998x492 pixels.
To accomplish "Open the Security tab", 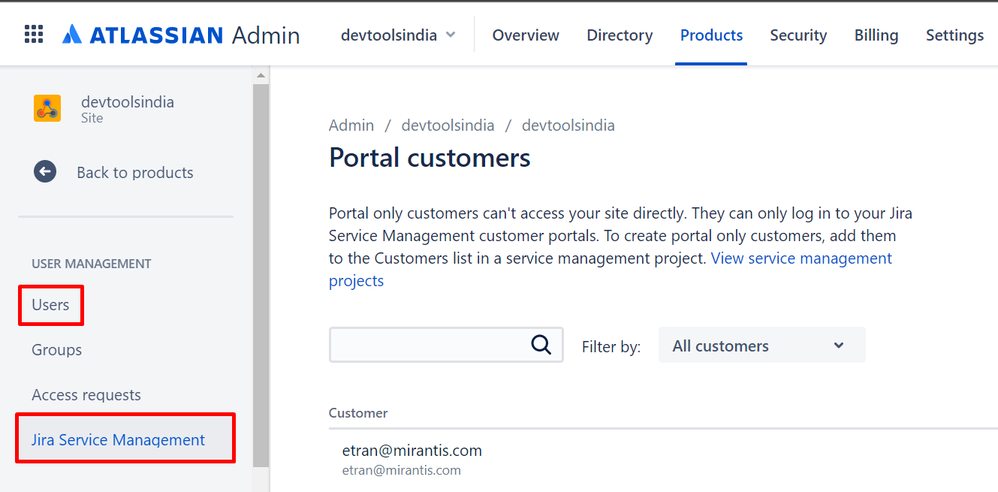I will 798,35.
